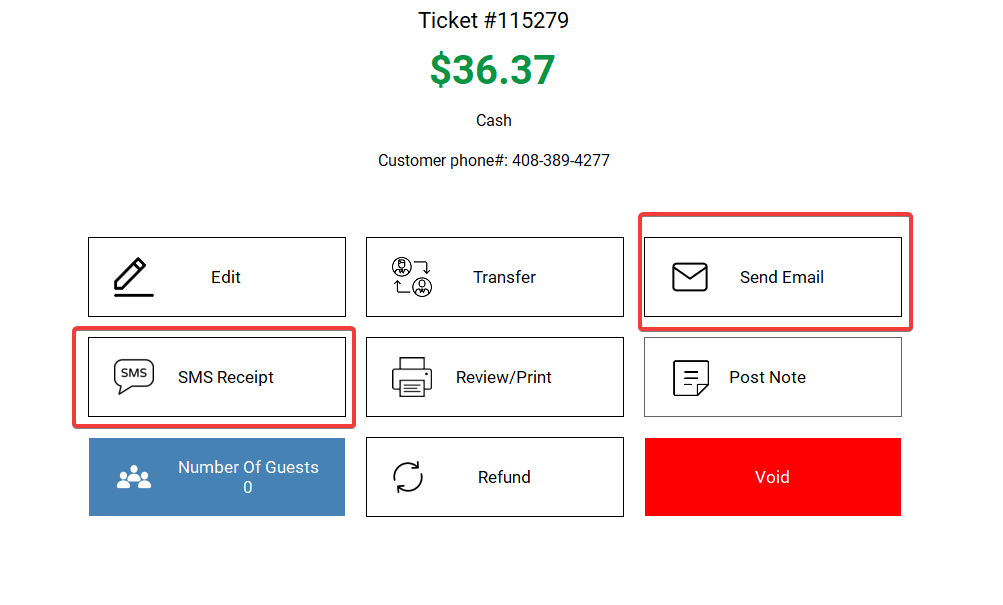1003x605 pixels.
Task: Choose Send Email text
Action: 782,277
